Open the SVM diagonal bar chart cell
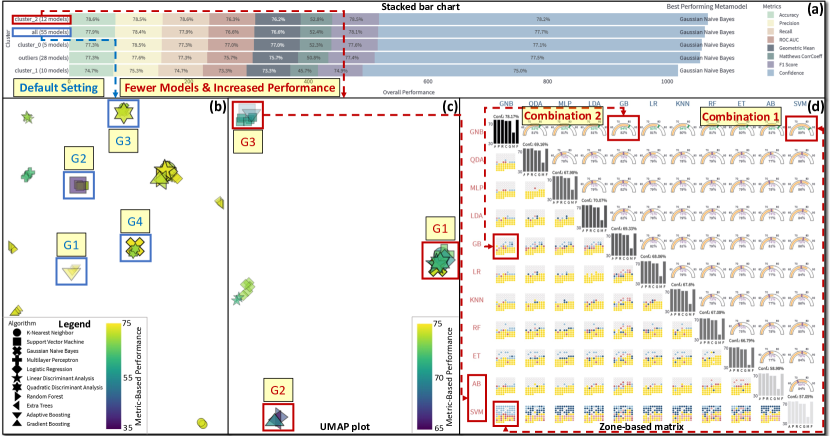The width and height of the screenshot is (830, 436). click(x=800, y=413)
